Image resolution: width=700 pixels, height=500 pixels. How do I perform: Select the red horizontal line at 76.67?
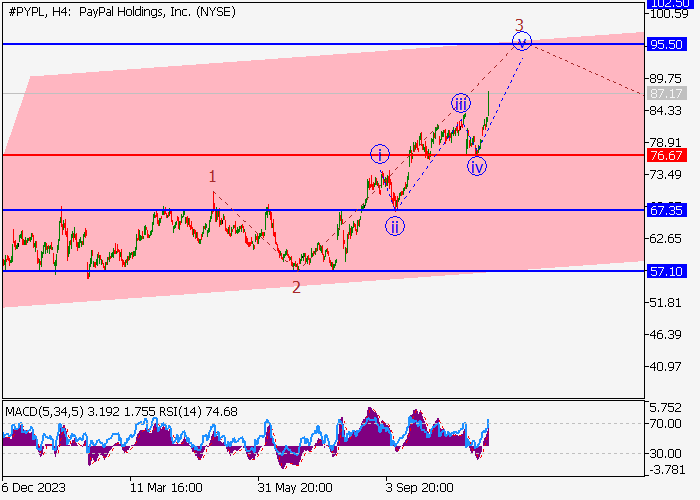pos(324,155)
